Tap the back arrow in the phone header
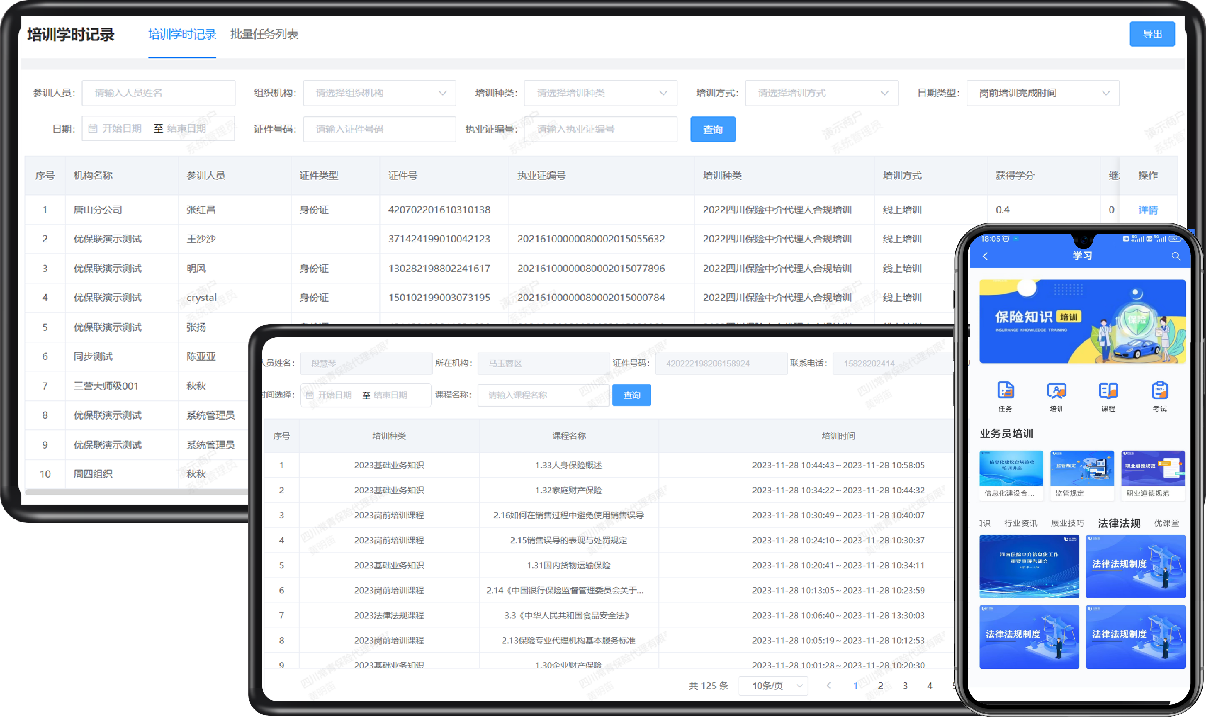 [x=986, y=257]
